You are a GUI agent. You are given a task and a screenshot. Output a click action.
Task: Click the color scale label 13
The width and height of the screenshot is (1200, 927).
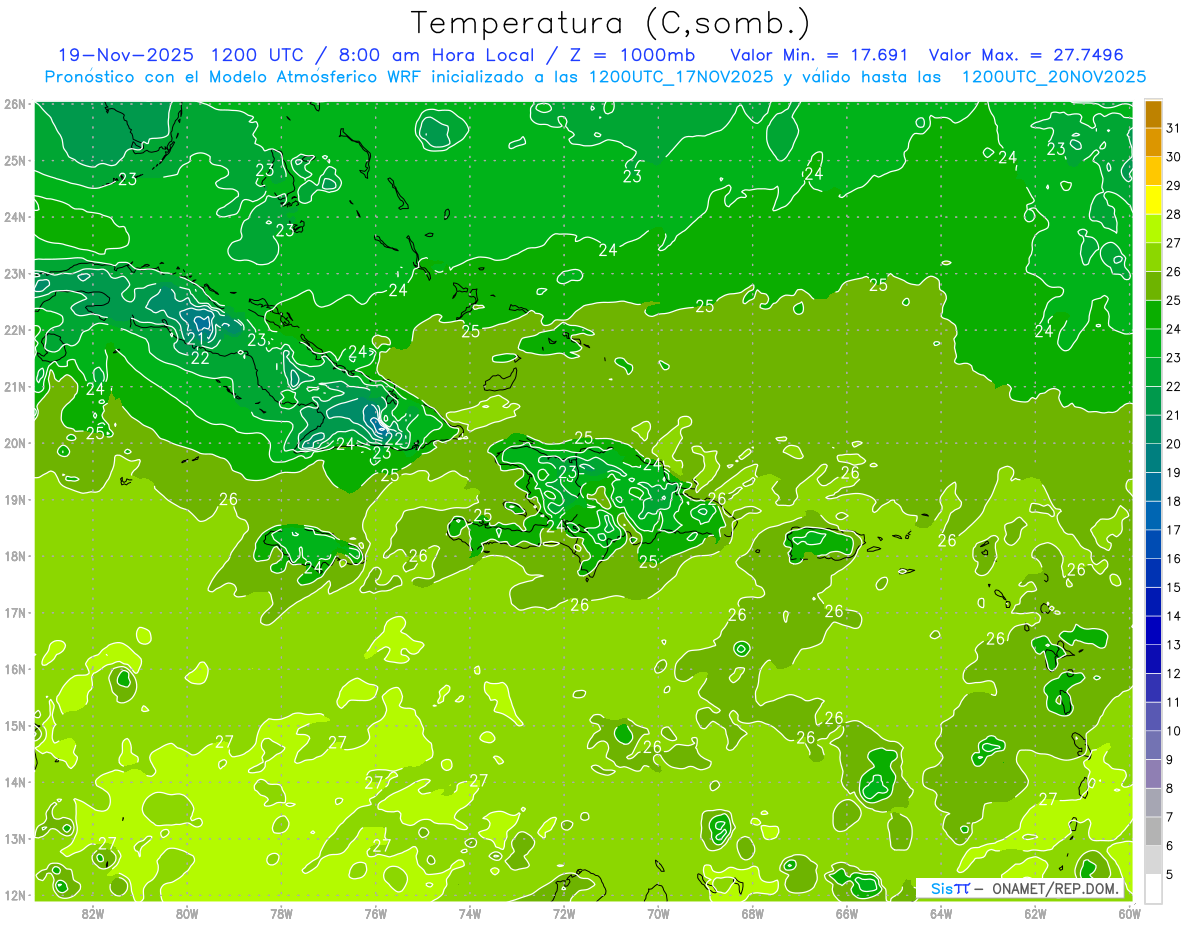pyautogui.click(x=1173, y=645)
